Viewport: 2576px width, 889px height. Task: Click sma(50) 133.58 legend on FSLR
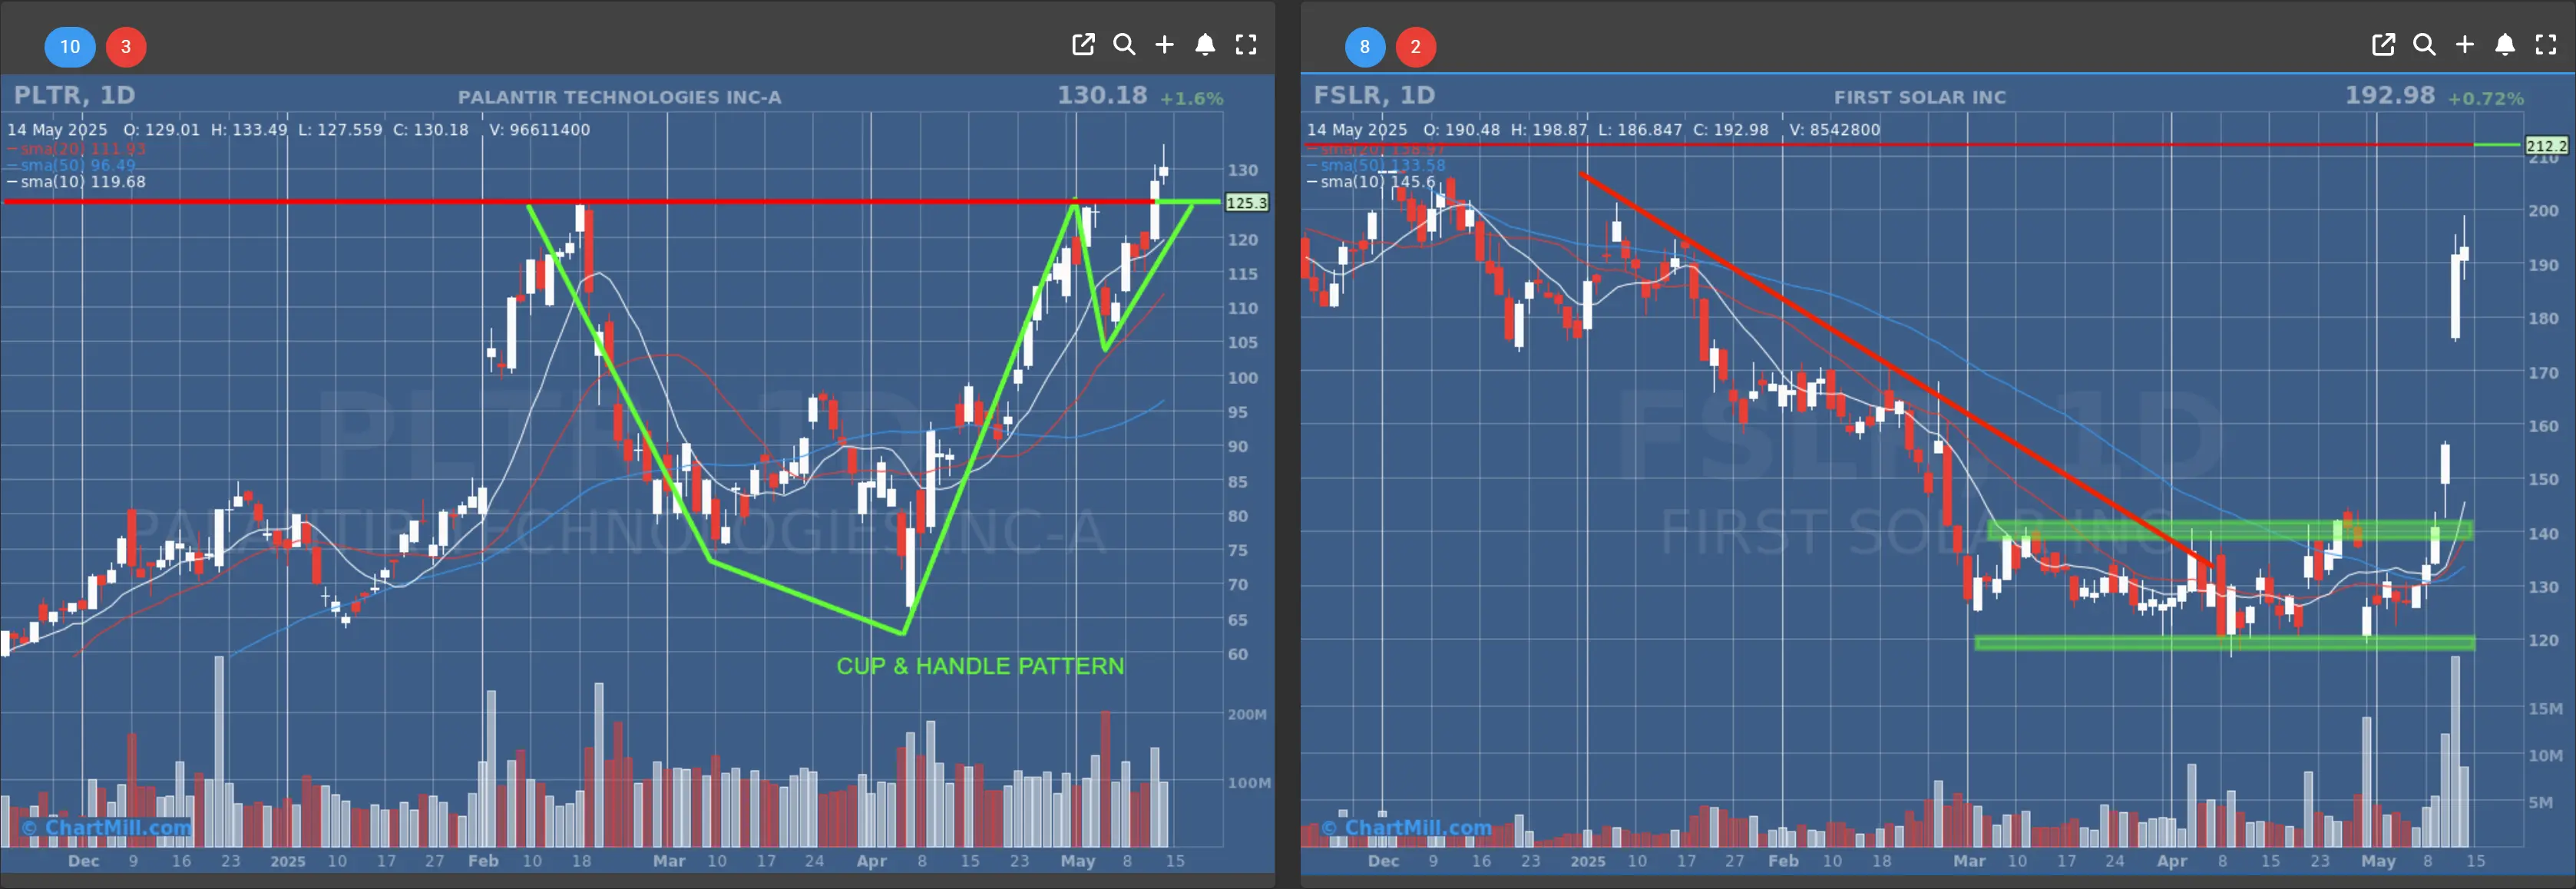coord(1376,165)
